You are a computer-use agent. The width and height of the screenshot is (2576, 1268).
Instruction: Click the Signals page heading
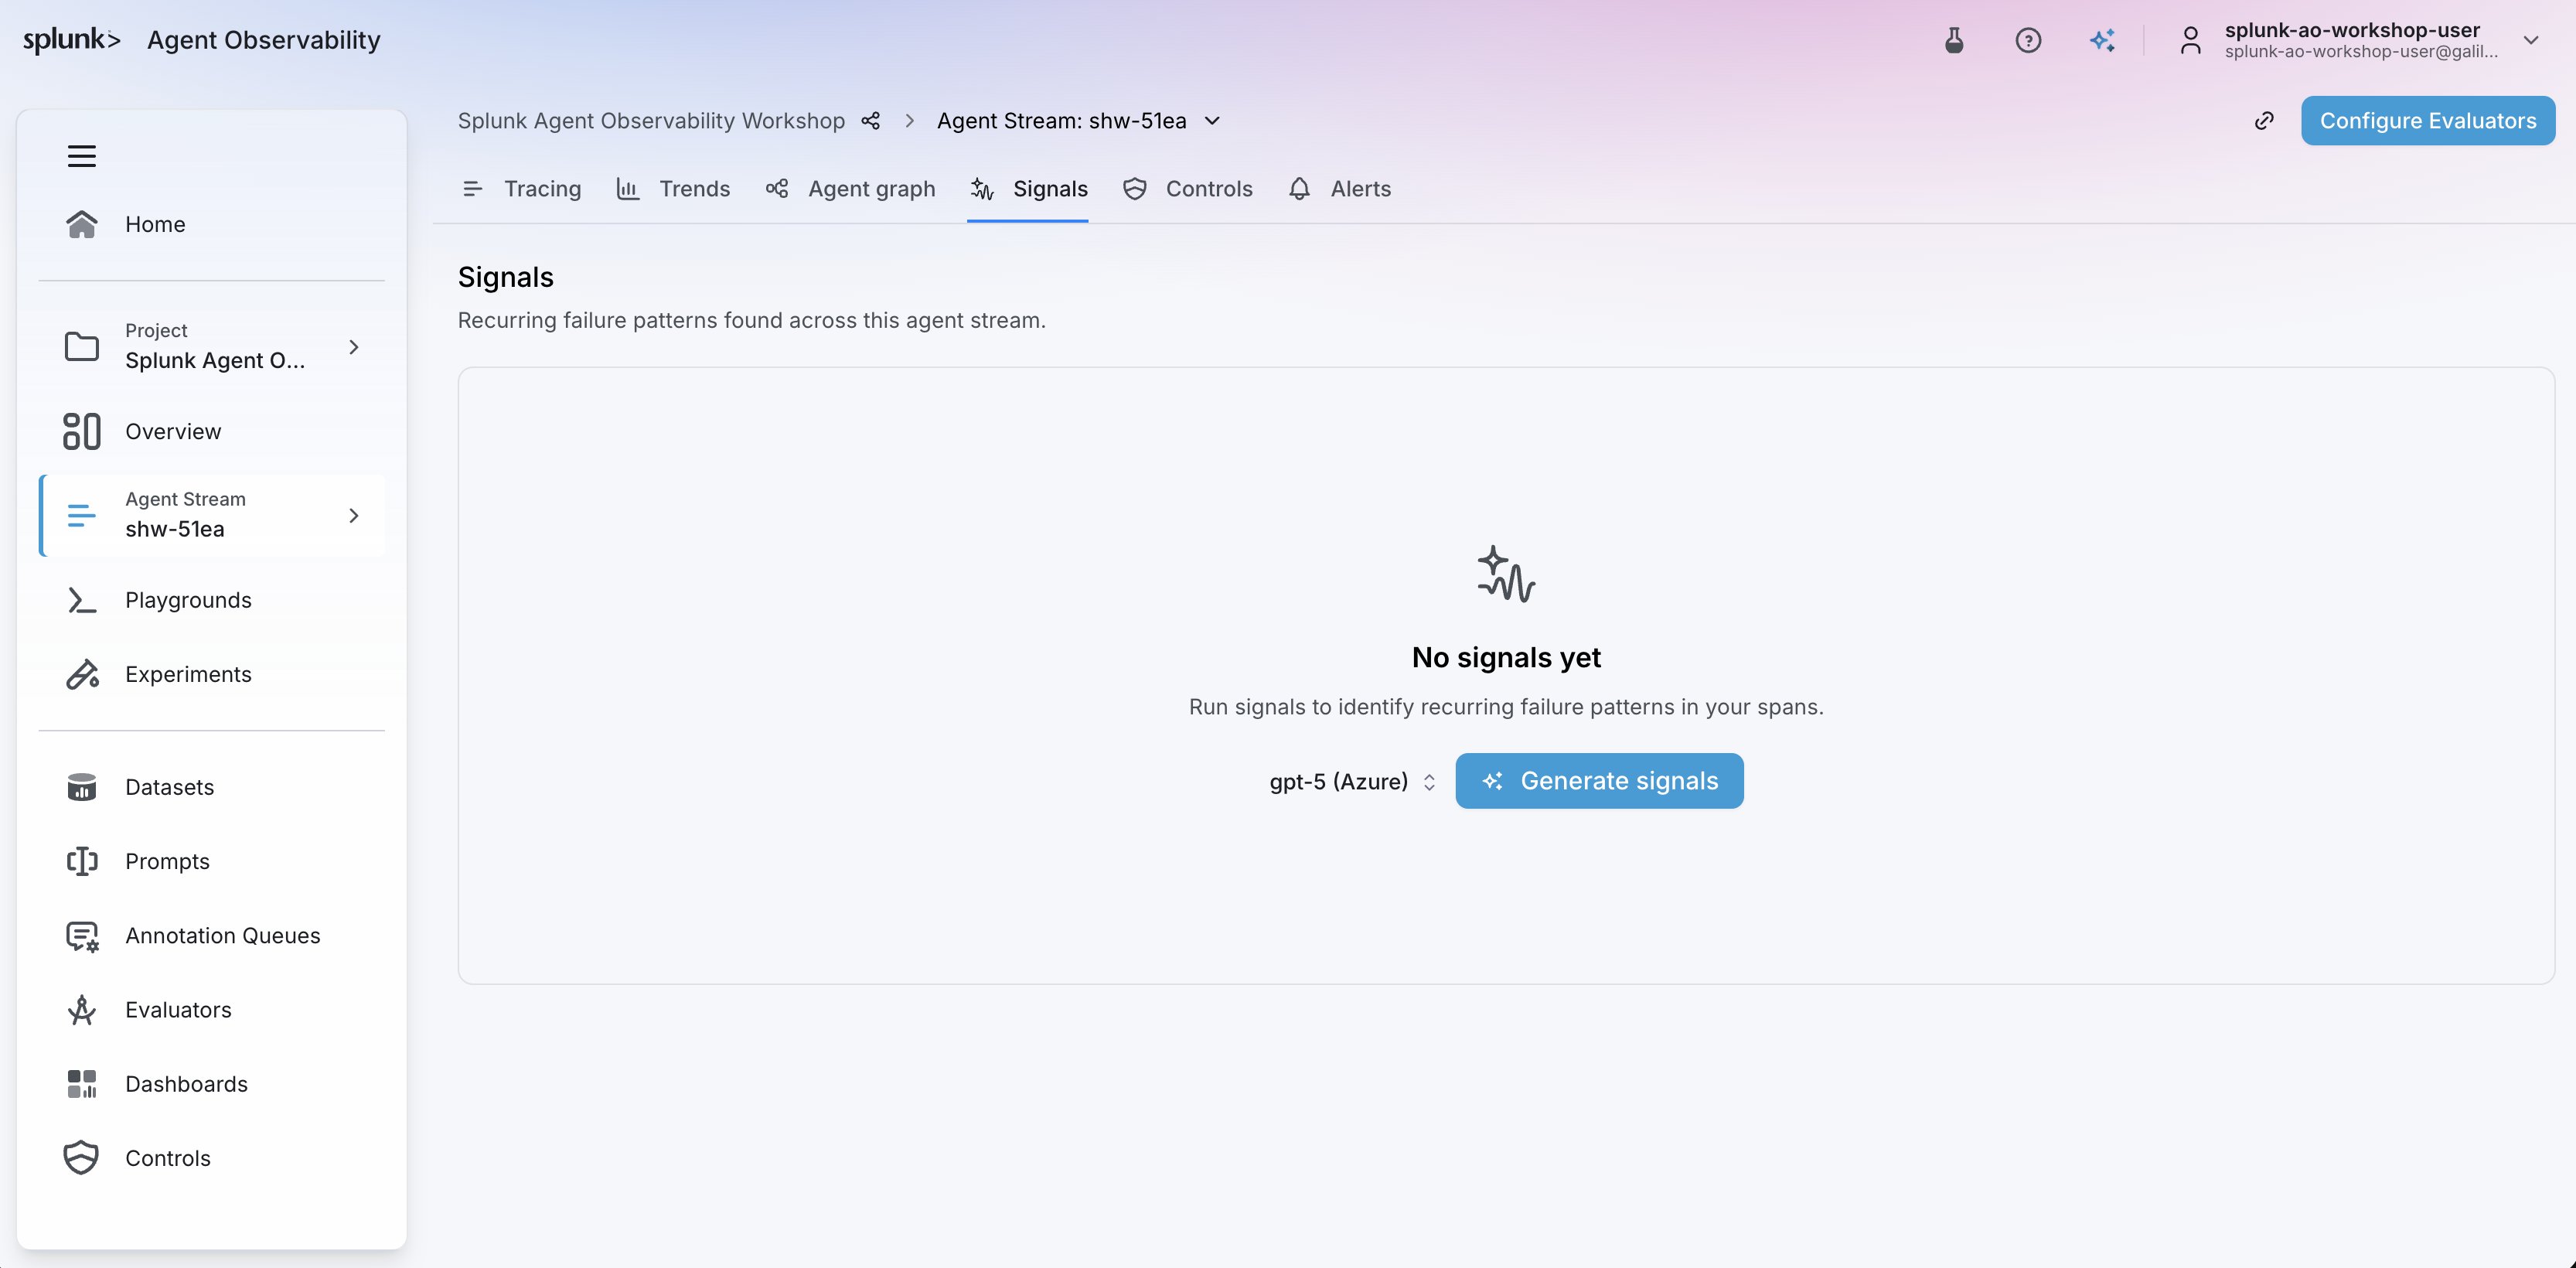point(506,277)
